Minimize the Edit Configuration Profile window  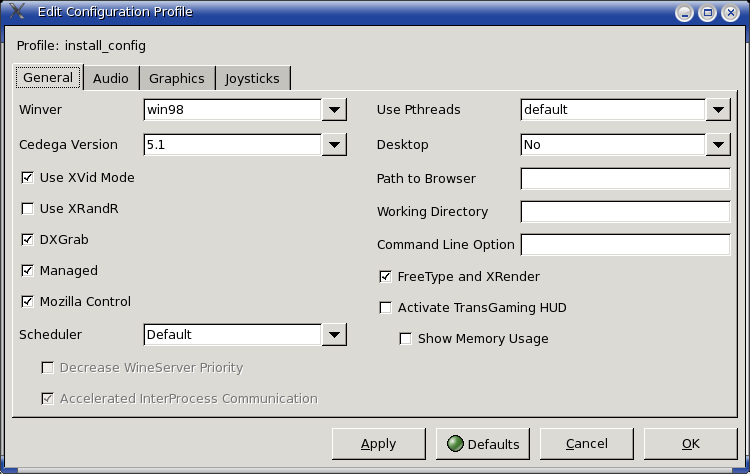tap(682, 13)
